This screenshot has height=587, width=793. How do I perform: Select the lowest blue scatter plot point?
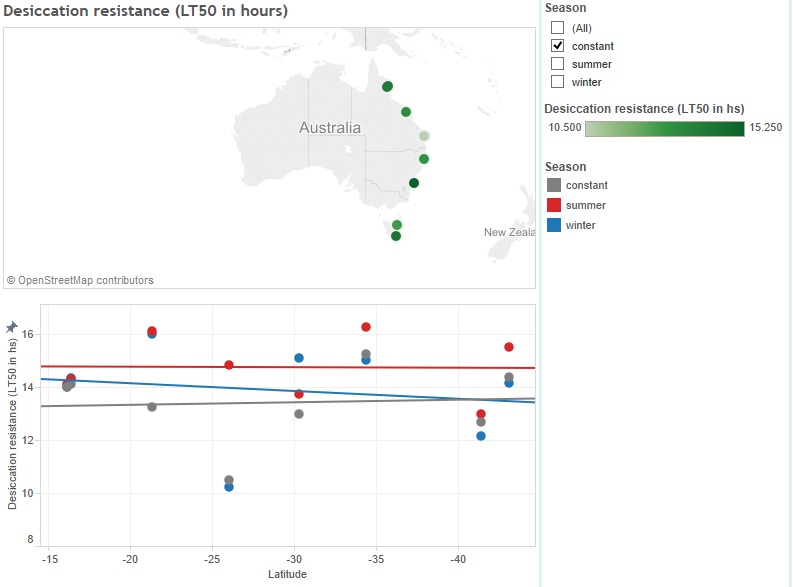[229, 487]
